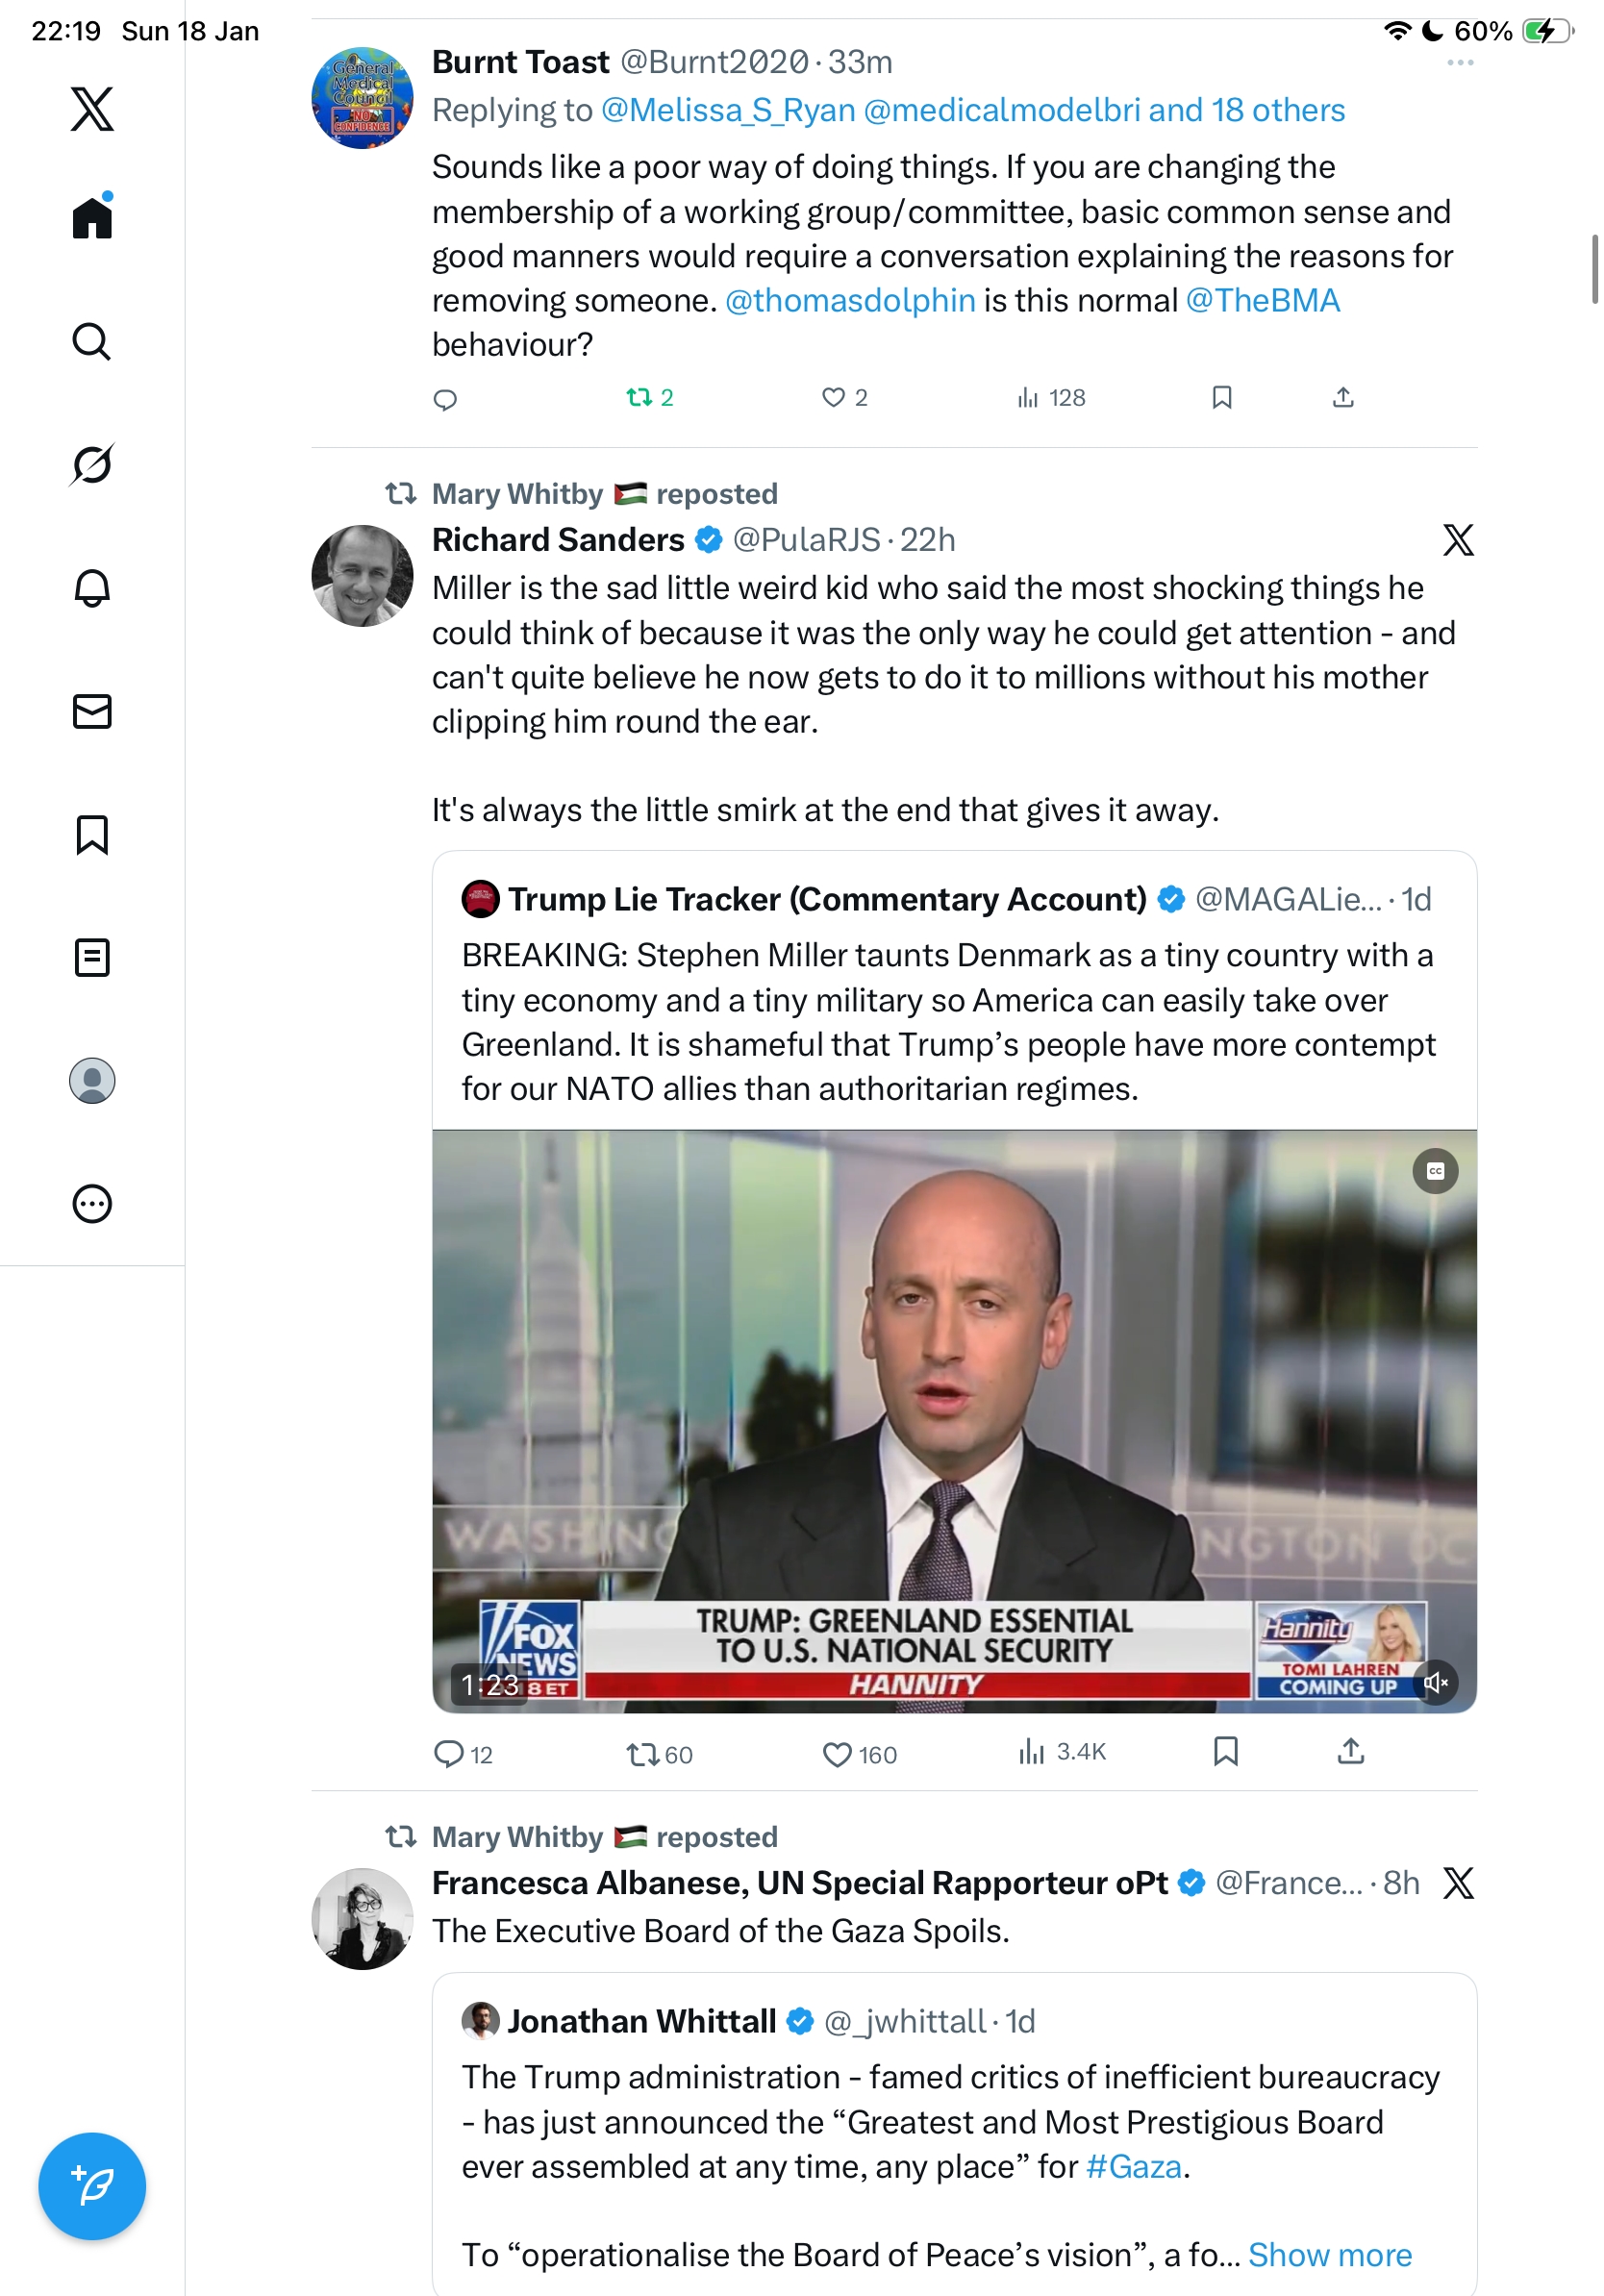This screenshot has width=1604, height=2296.
Task: Open Lists icon in sidebar
Action: click(x=92, y=957)
